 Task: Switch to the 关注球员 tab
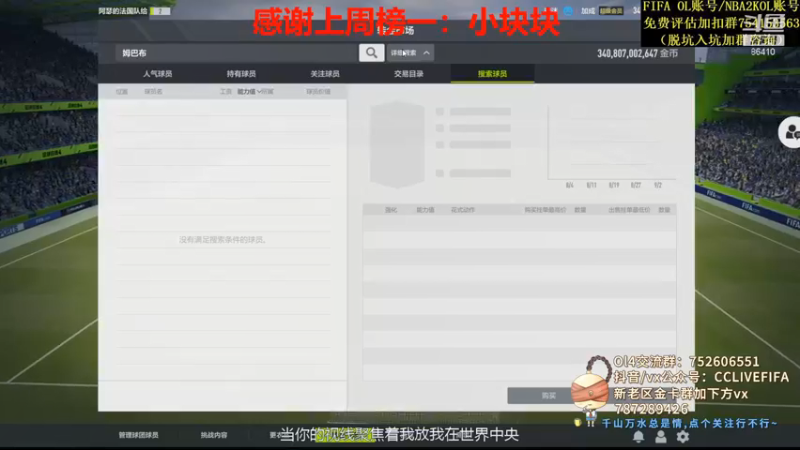[325, 74]
